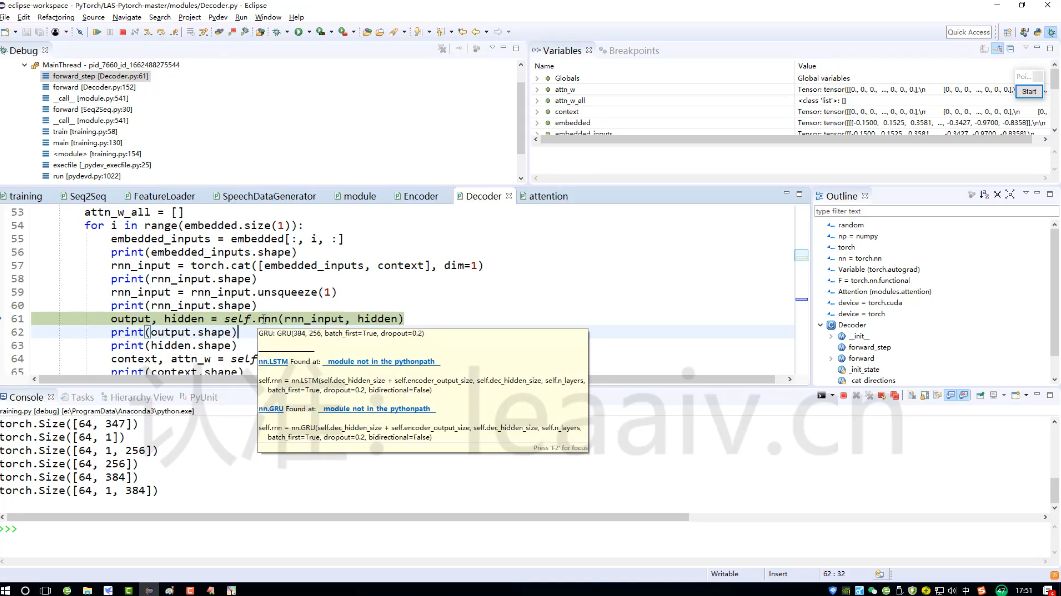Toggle Show Console When Standard Error Changes
Image resolution: width=1061 pixels, height=596 pixels.
pos(964,395)
